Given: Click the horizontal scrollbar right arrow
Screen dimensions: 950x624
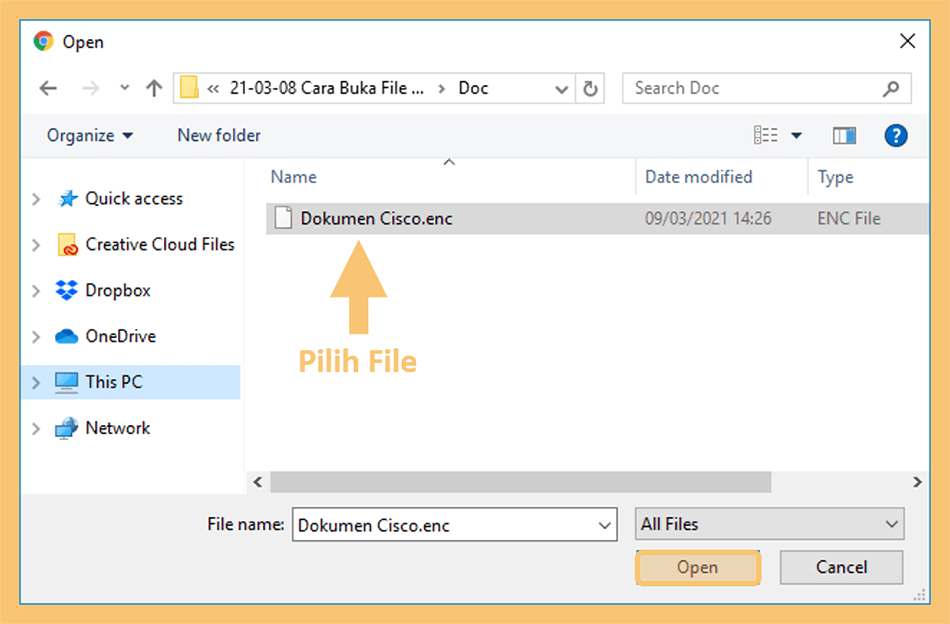Looking at the screenshot, I should [917, 482].
